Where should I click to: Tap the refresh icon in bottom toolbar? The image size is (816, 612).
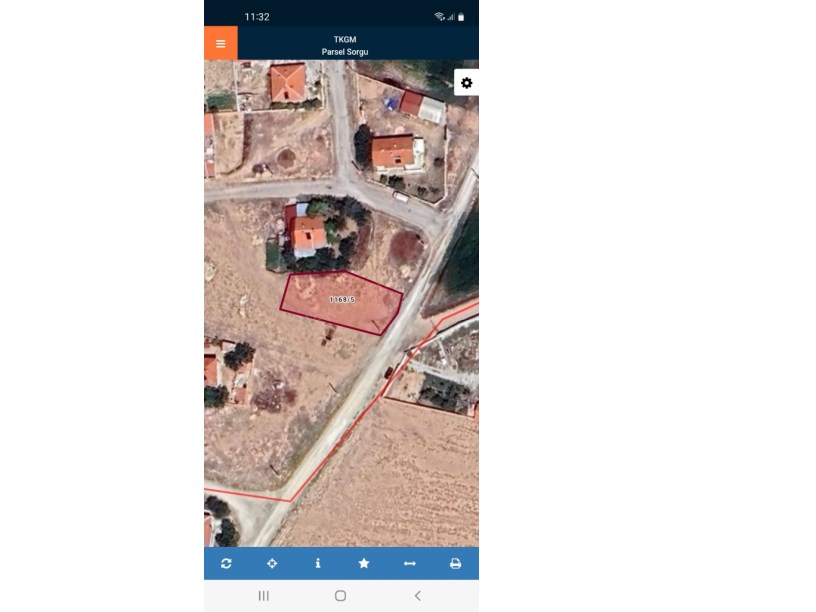click(226, 563)
